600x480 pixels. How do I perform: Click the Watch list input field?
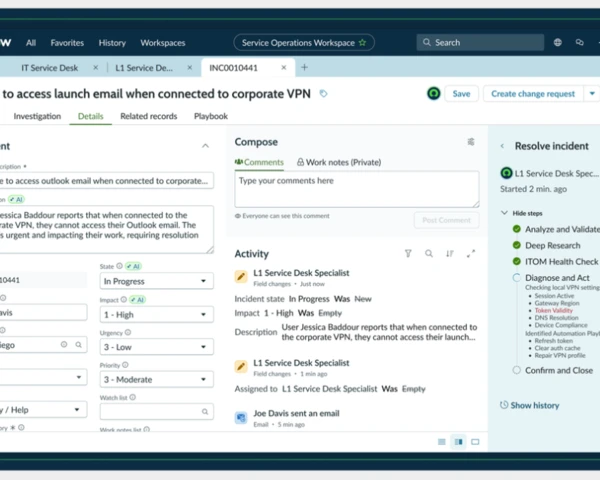click(157, 411)
